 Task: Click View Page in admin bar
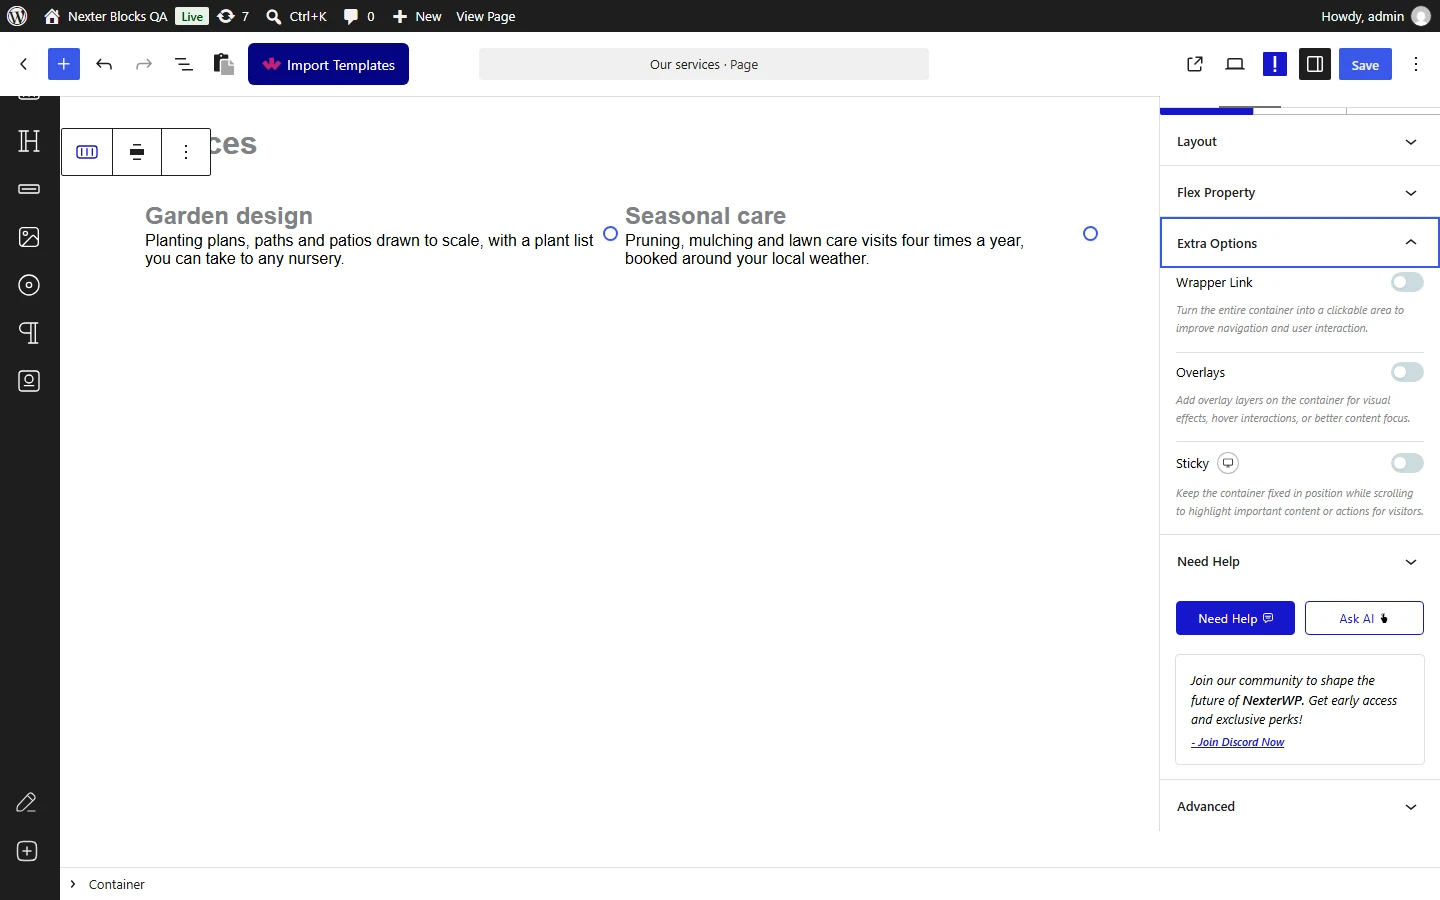click(486, 16)
